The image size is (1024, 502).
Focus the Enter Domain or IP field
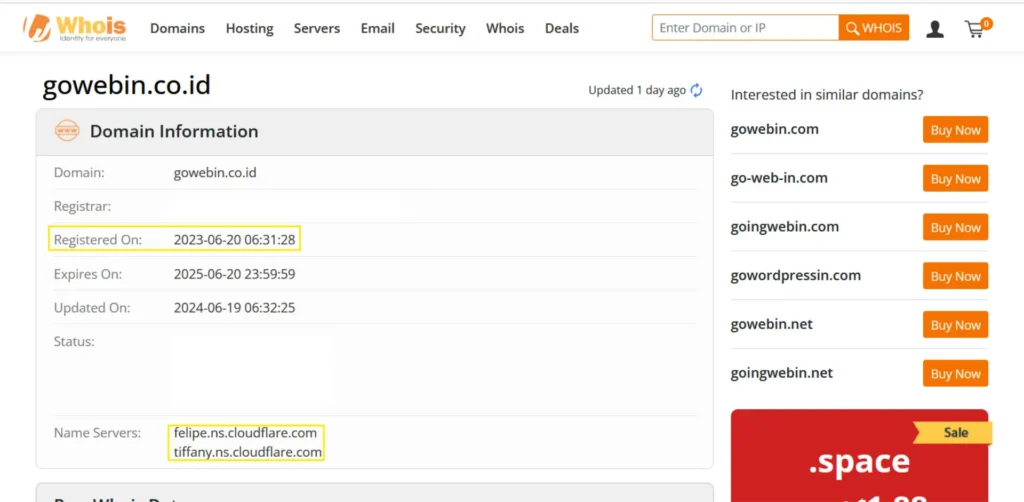745,27
